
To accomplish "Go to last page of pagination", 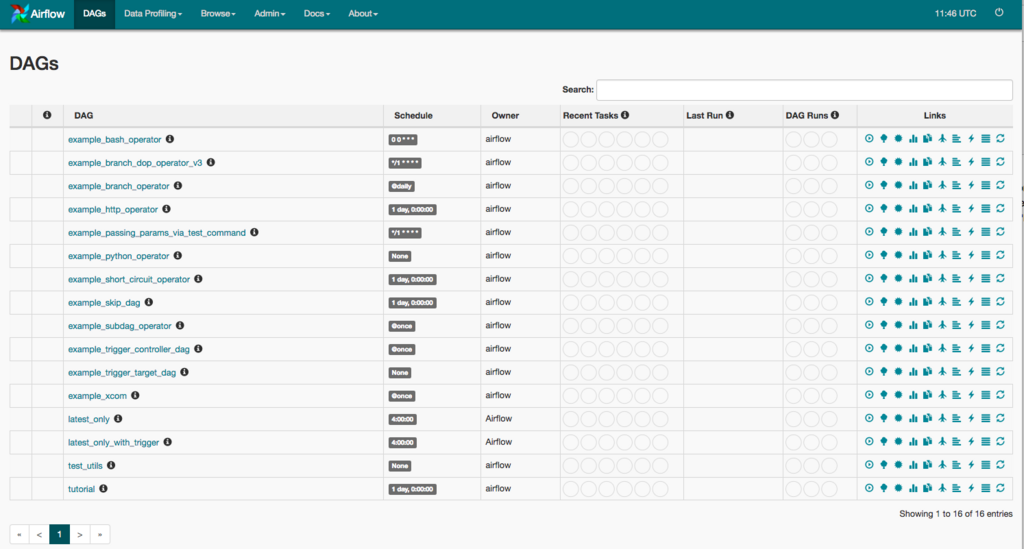I will (100, 535).
